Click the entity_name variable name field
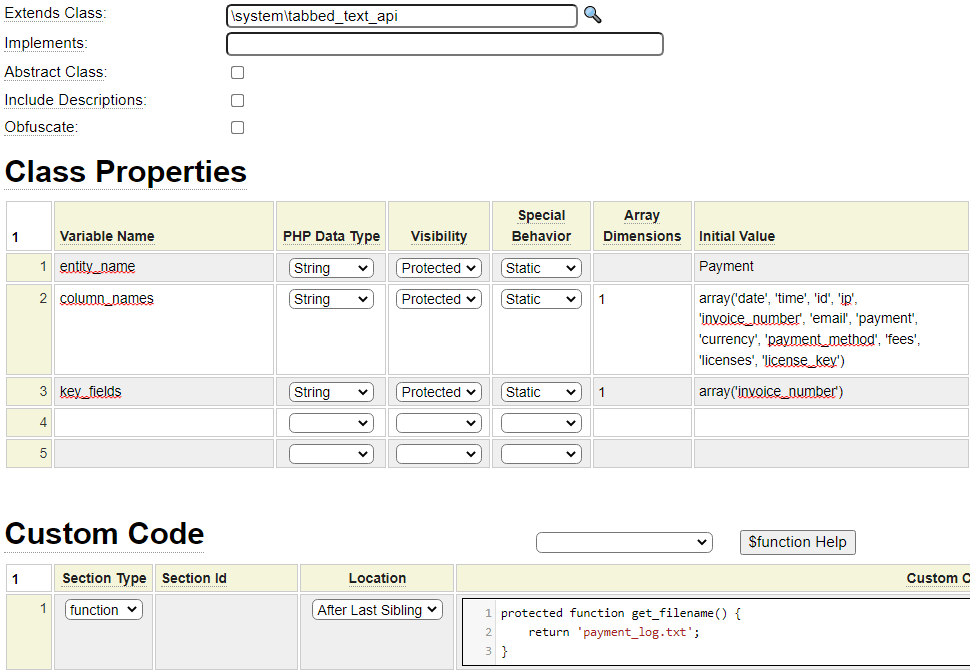 [x=164, y=267]
